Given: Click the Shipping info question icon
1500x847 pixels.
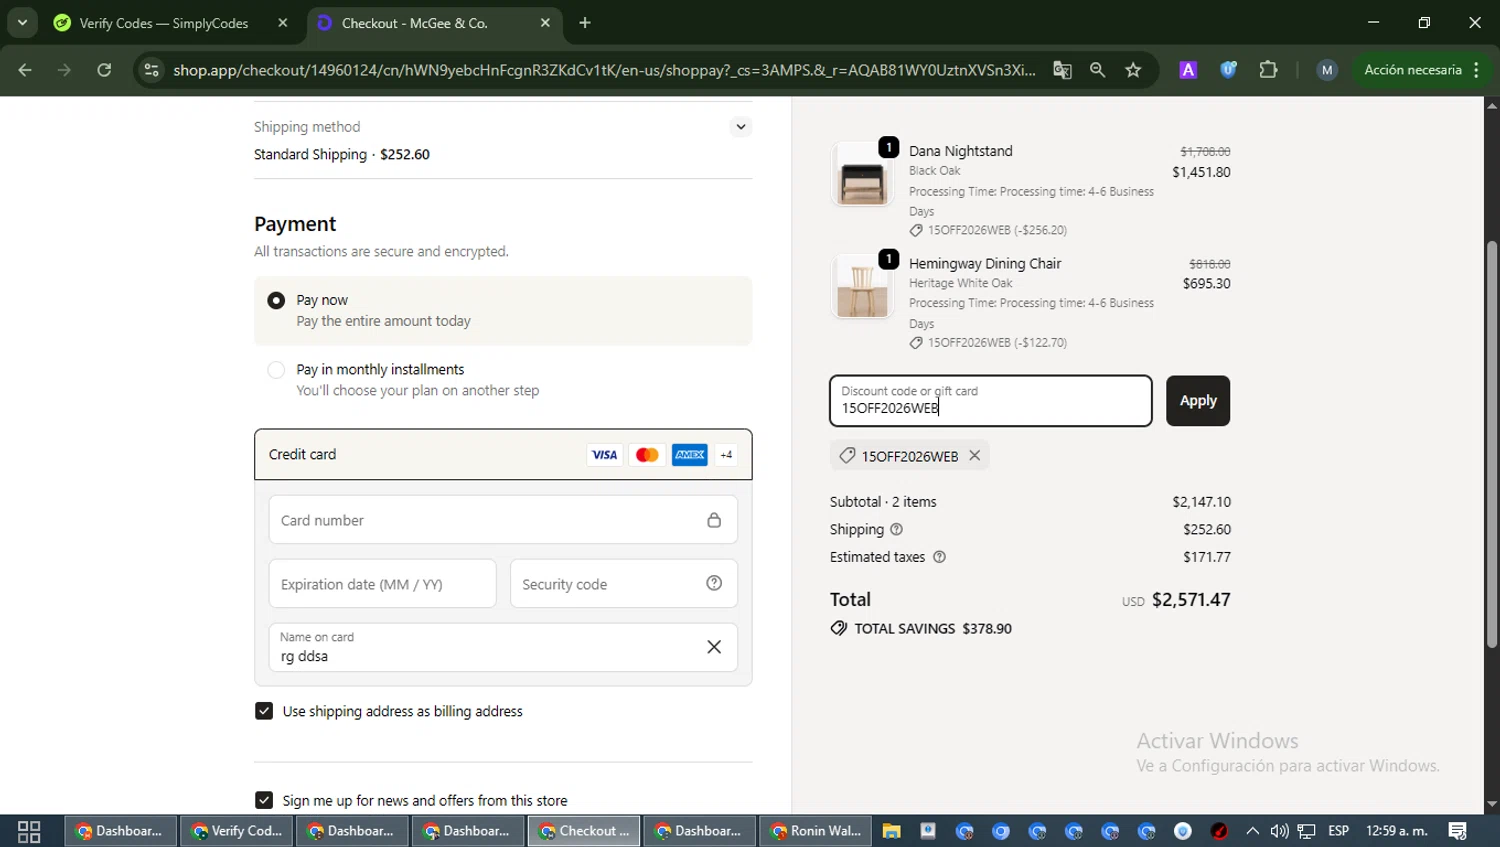Looking at the screenshot, I should pos(896,530).
